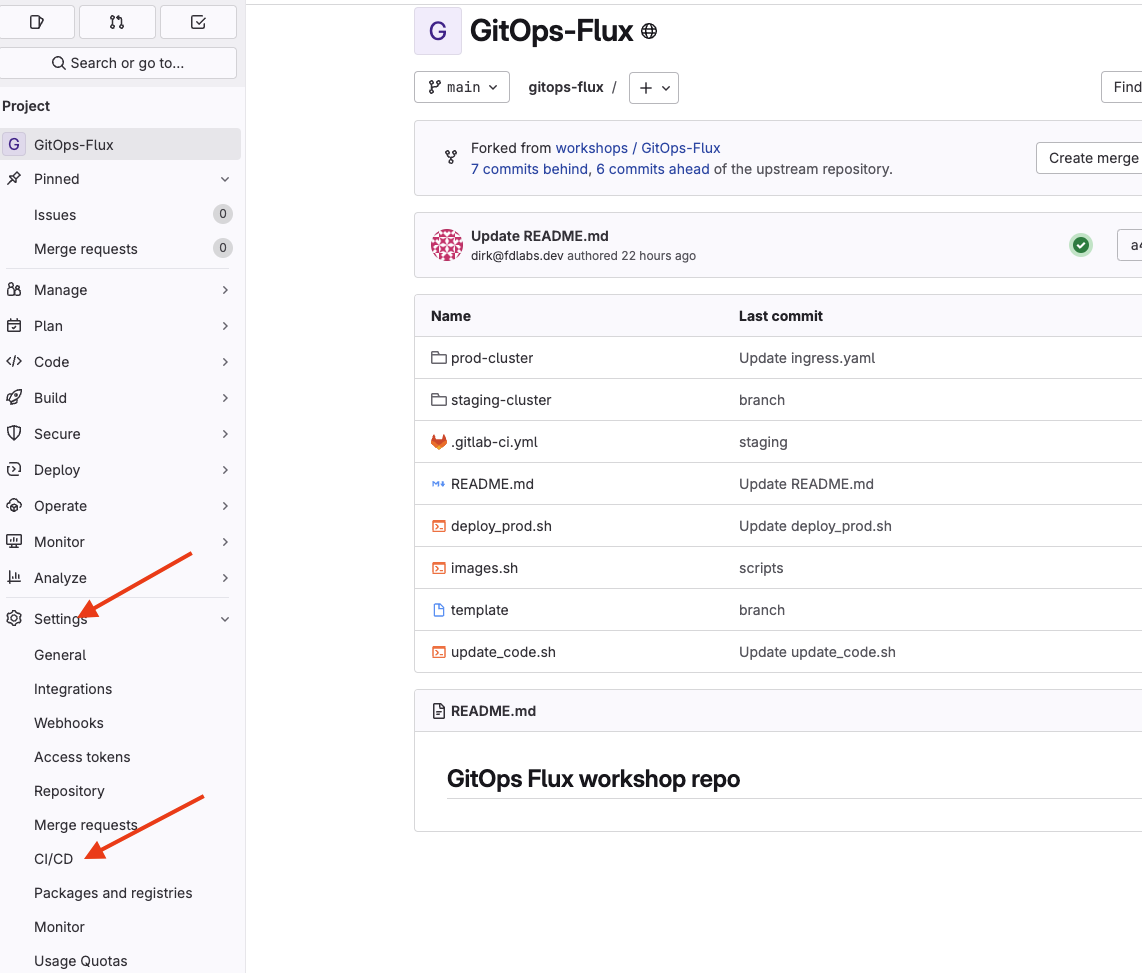Click the gitops-flux breadcrumb link
1142x973 pixels.
coord(566,87)
